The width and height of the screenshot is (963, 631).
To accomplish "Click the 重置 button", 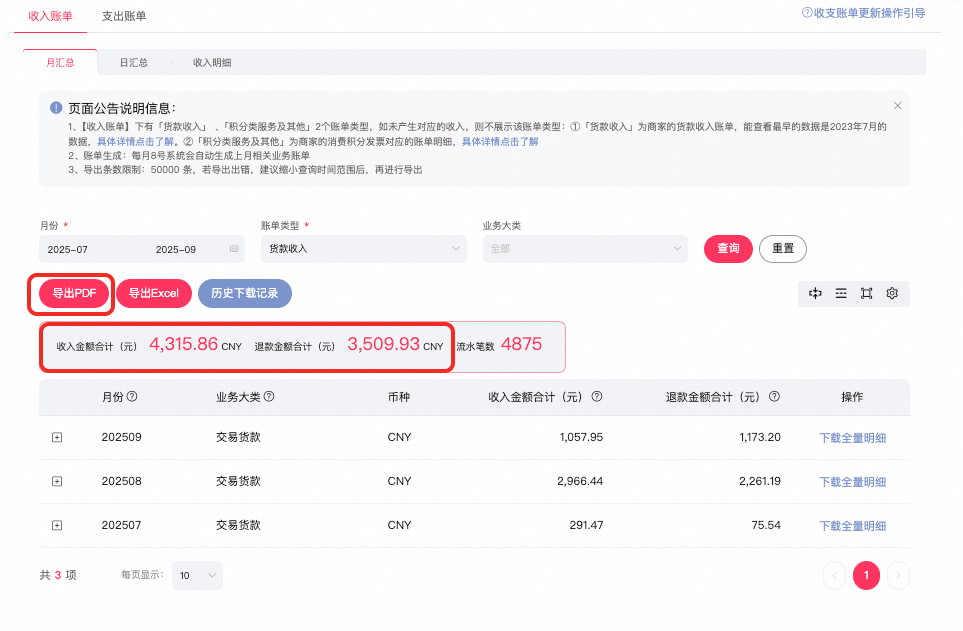I will coord(782,249).
